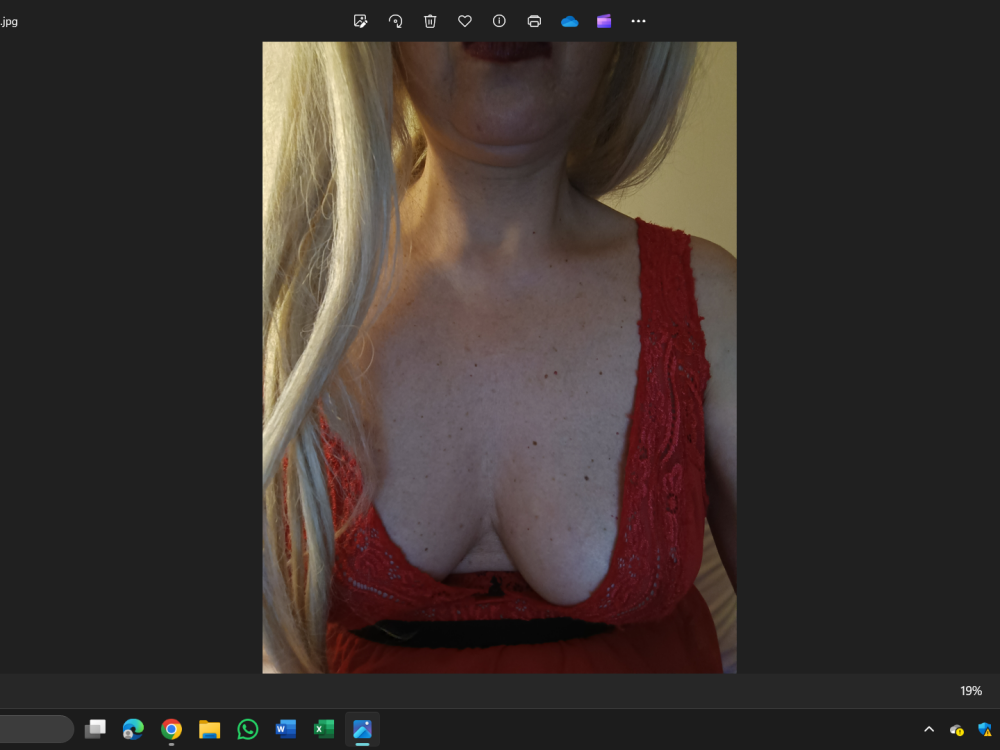Open Microsoft Excel from the taskbar
This screenshot has width=1000, height=750.
pyautogui.click(x=323, y=729)
